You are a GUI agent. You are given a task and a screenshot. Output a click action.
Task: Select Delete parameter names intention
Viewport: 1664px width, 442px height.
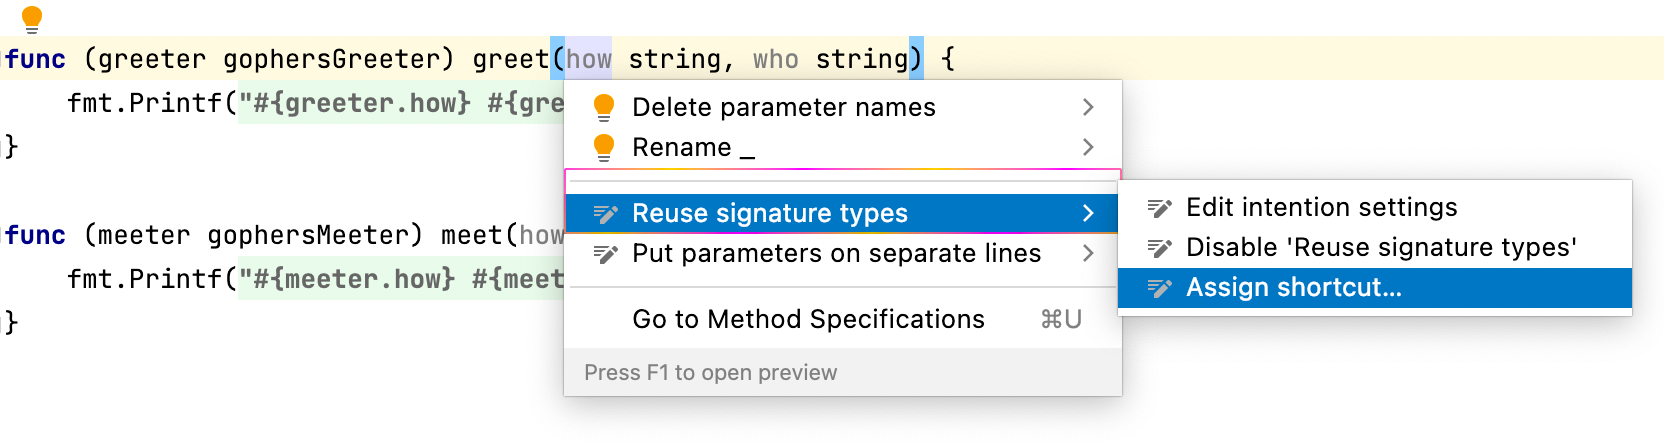click(x=843, y=107)
